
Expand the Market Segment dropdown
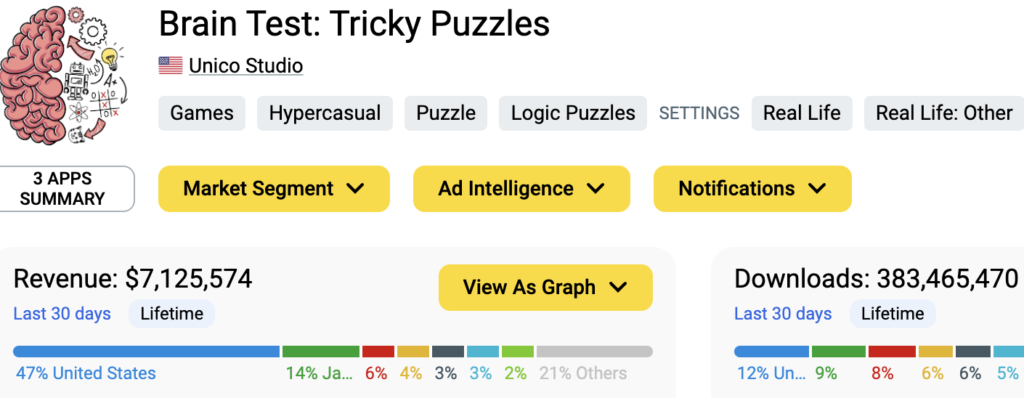(274, 189)
